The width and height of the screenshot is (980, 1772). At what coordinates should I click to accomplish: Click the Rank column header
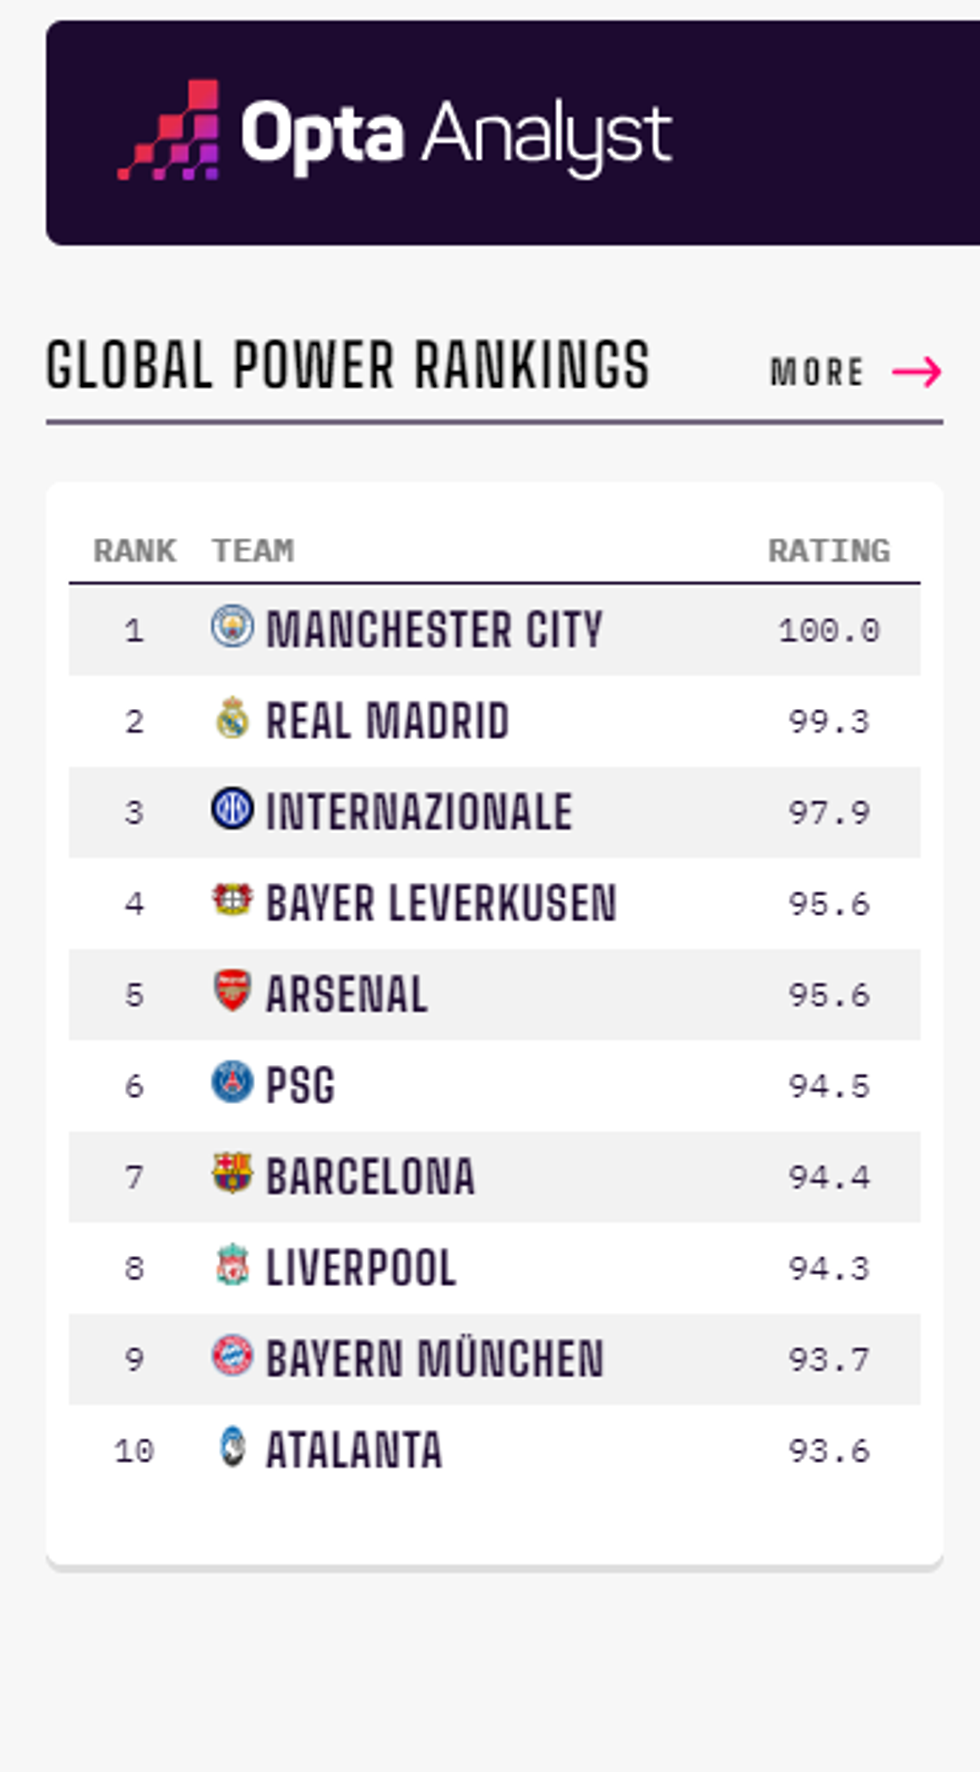pos(134,551)
